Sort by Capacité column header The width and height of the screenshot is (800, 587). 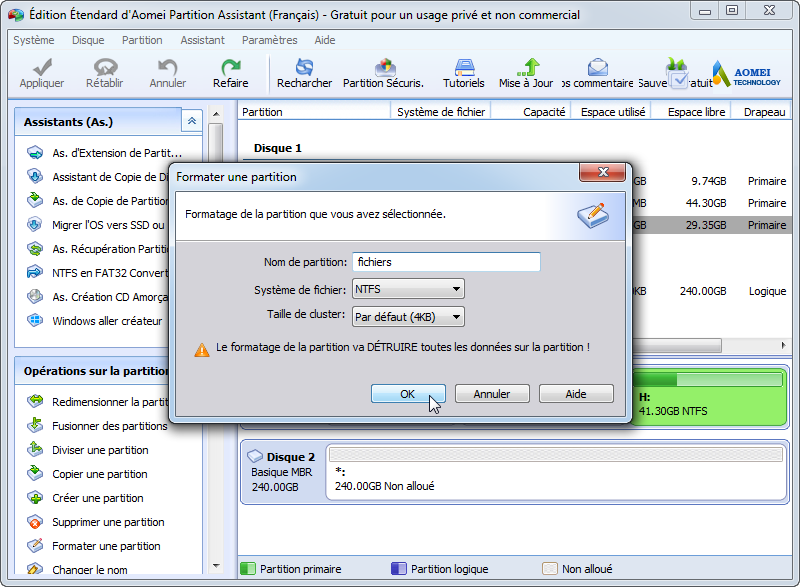pos(531,112)
